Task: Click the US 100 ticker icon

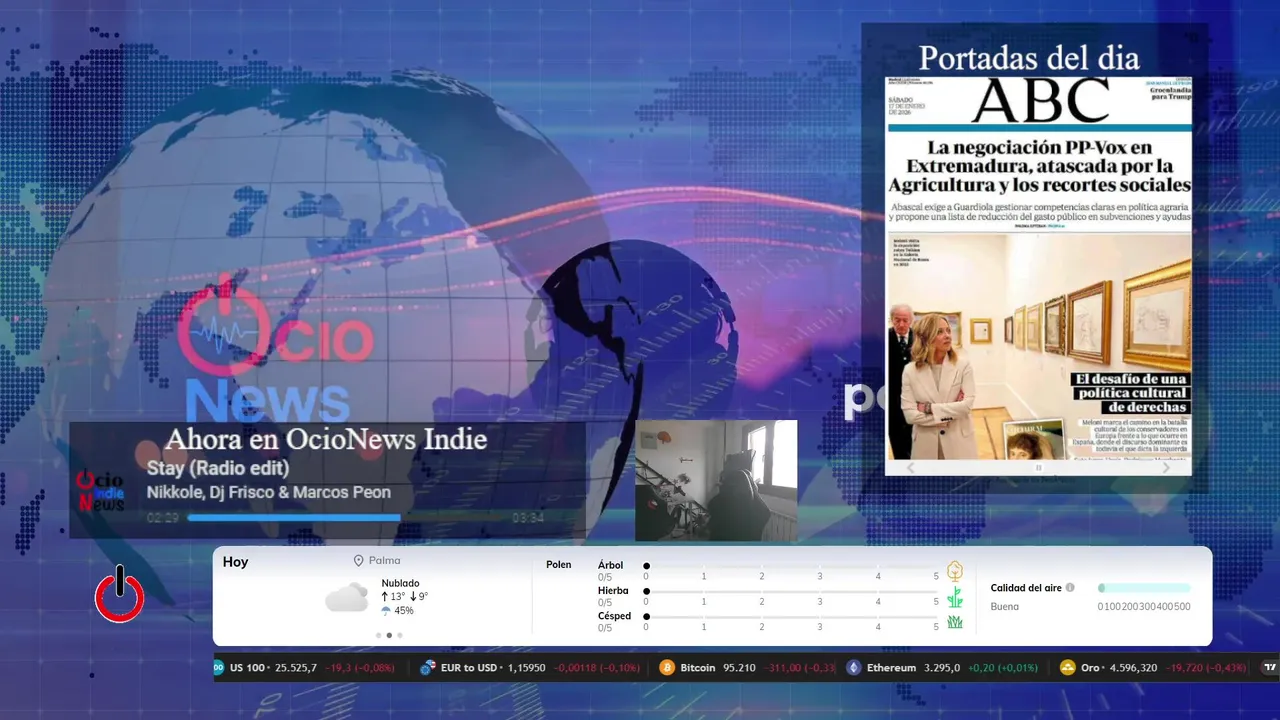Action: (219, 668)
